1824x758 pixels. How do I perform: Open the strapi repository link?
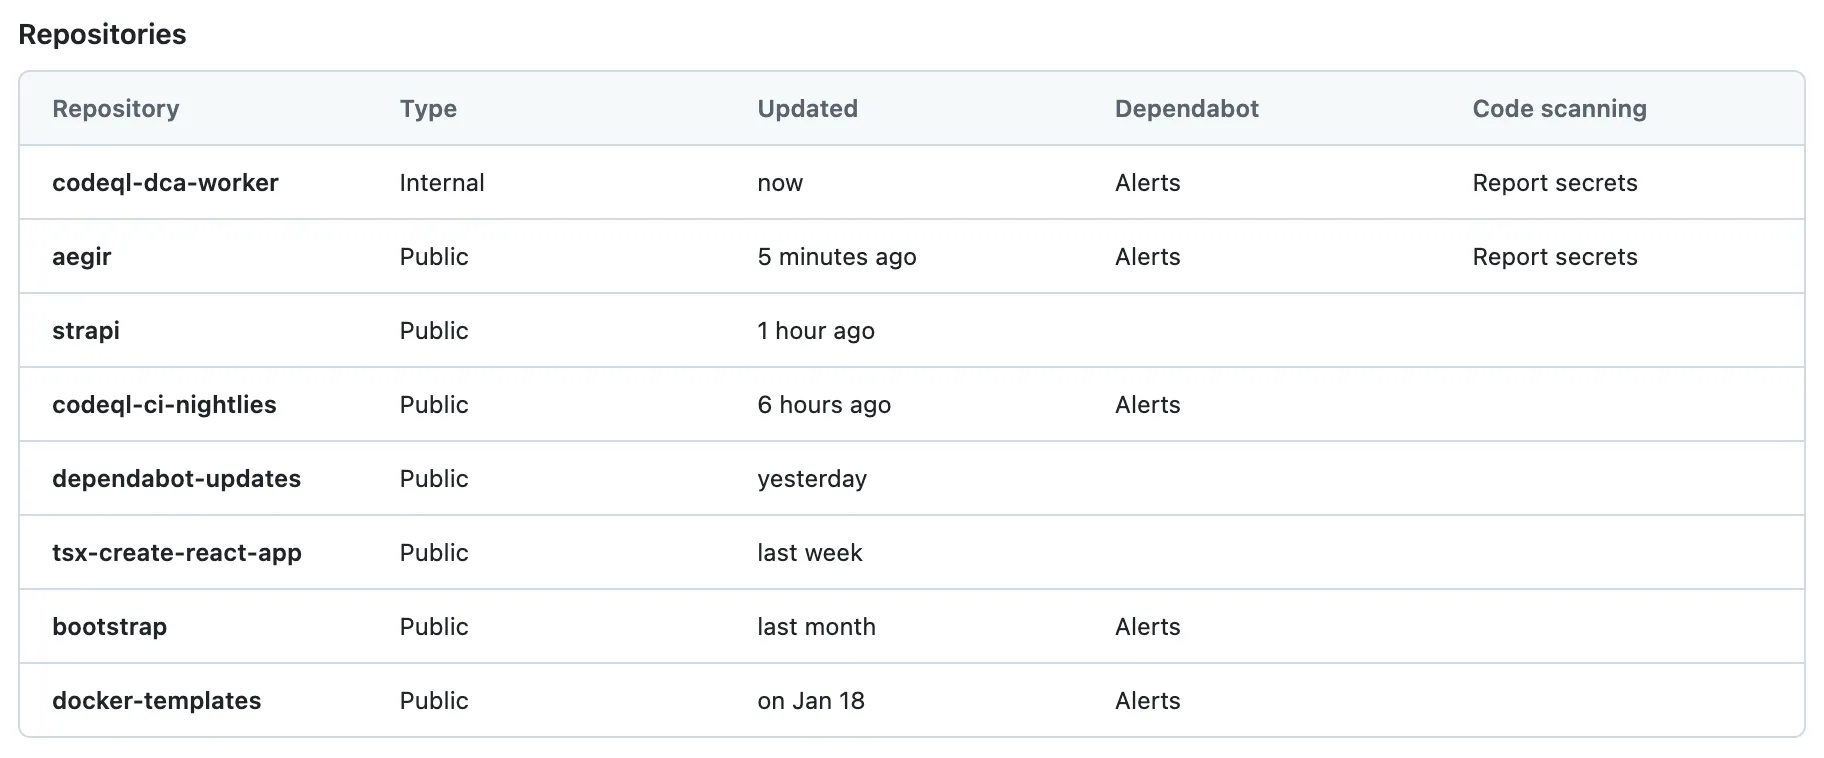86,331
